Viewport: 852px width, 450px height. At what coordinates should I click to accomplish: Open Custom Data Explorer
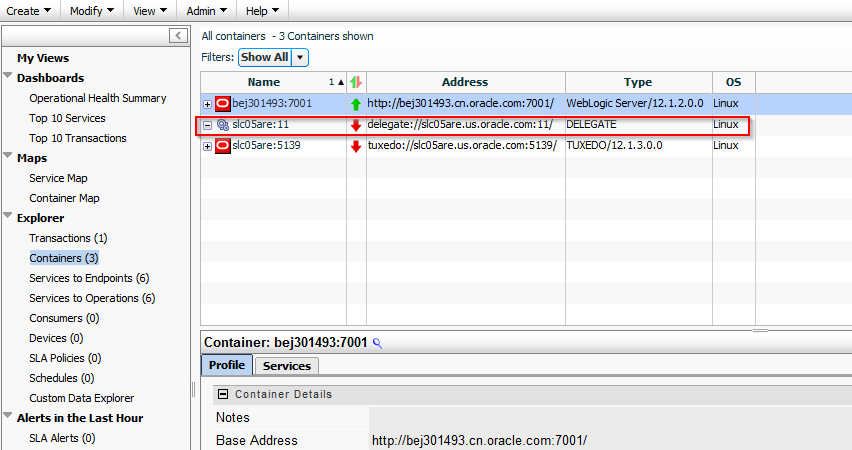tap(82, 398)
